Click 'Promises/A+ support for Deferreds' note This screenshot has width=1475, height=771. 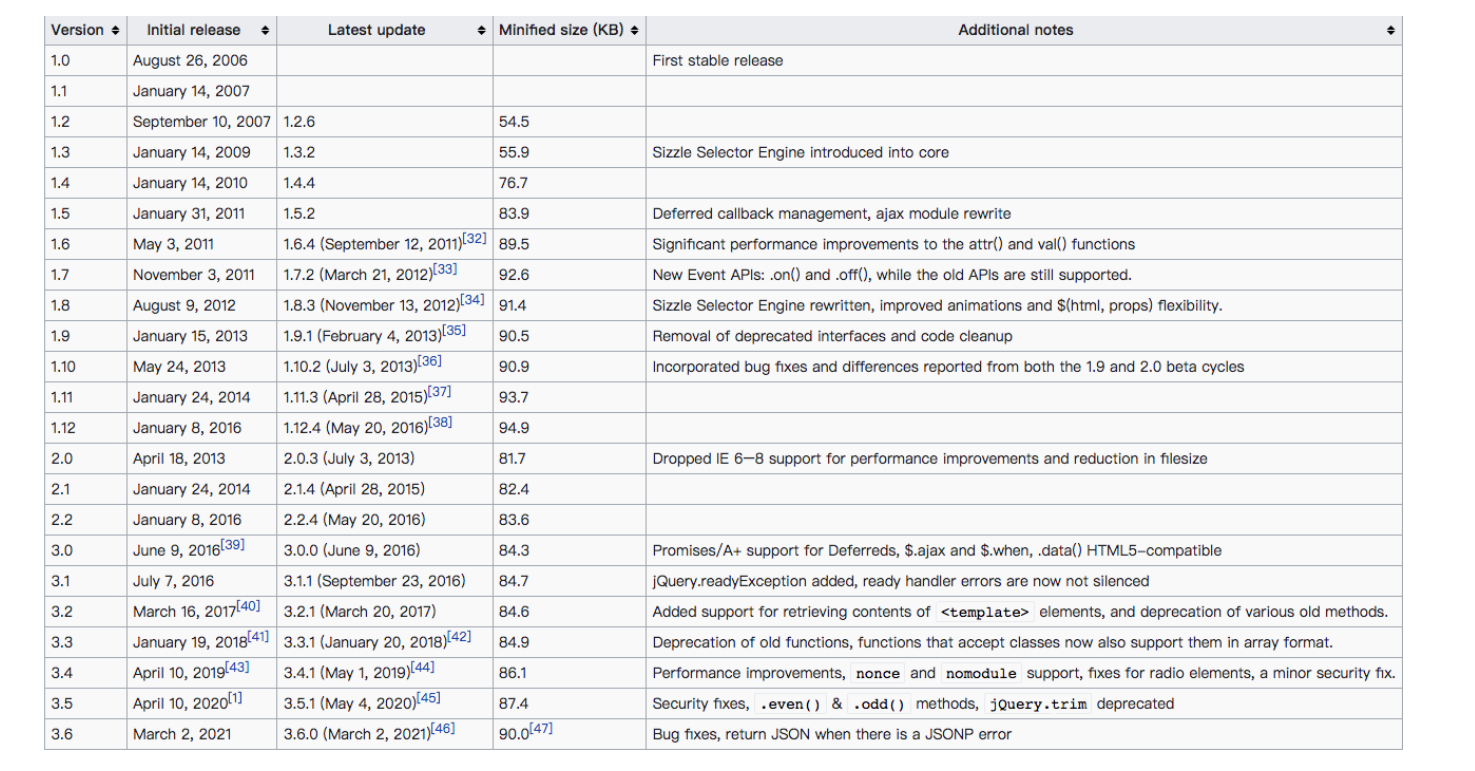coord(937,550)
